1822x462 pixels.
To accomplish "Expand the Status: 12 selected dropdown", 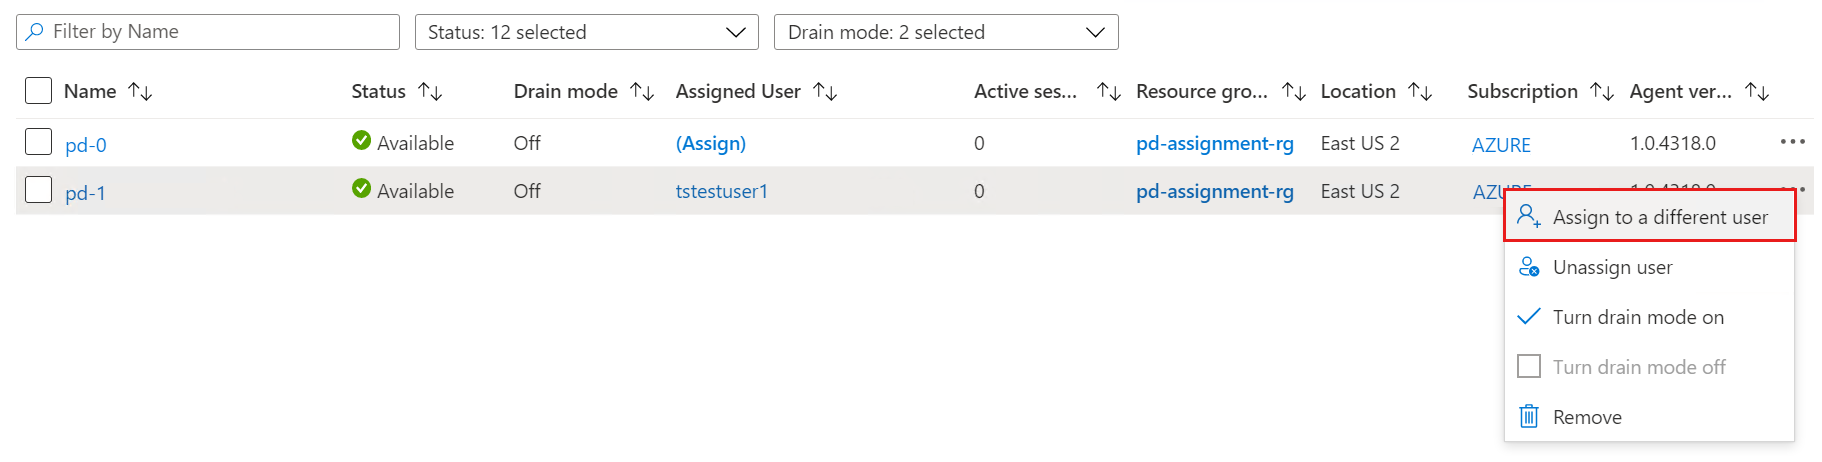I will click(x=586, y=32).
